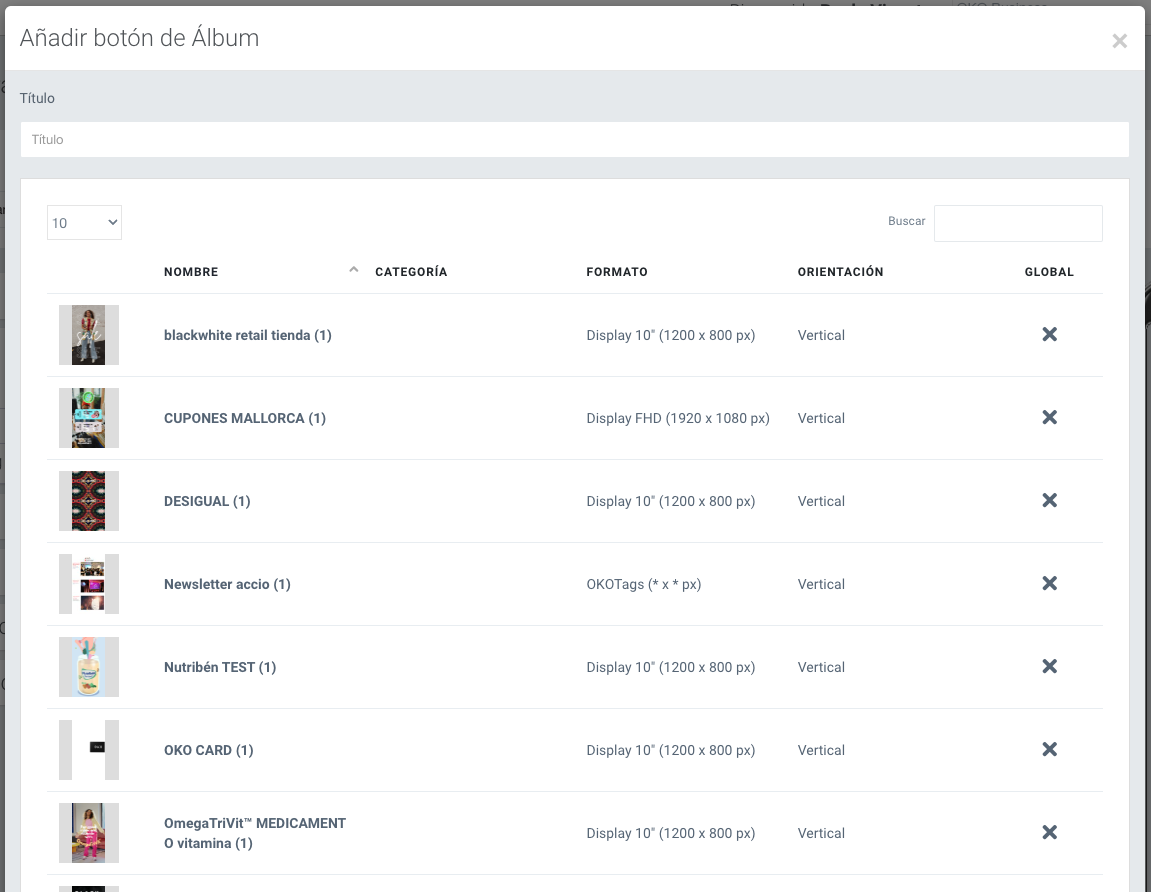Open the rows-per-page dropdown showing 10

[84, 222]
